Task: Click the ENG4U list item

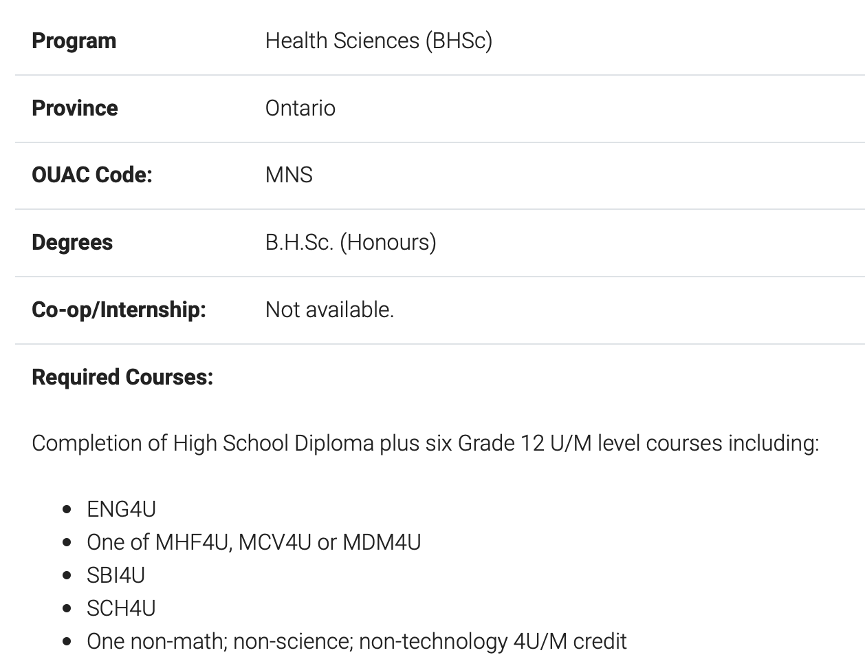Action: coord(122,509)
